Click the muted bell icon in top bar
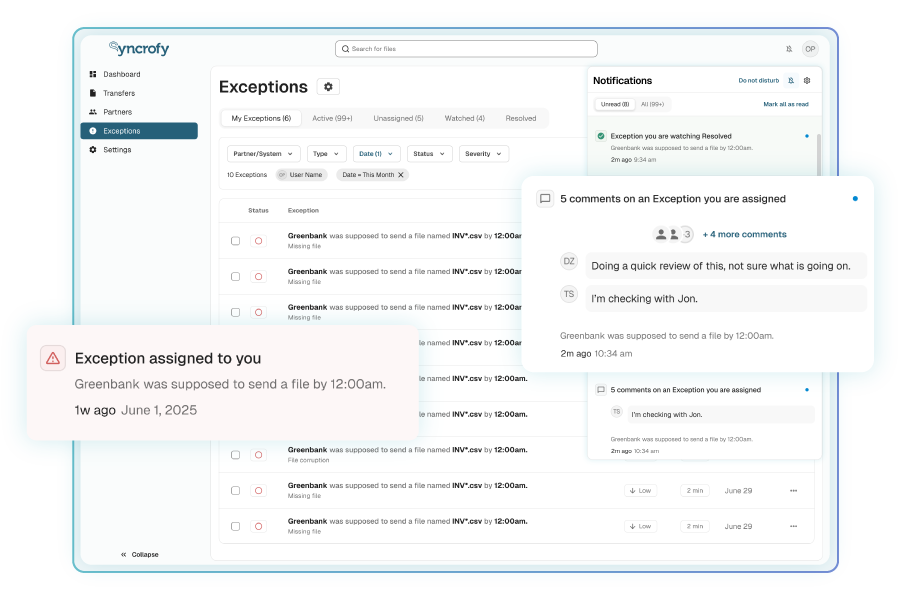This screenshot has width=898, height=600. (x=789, y=49)
